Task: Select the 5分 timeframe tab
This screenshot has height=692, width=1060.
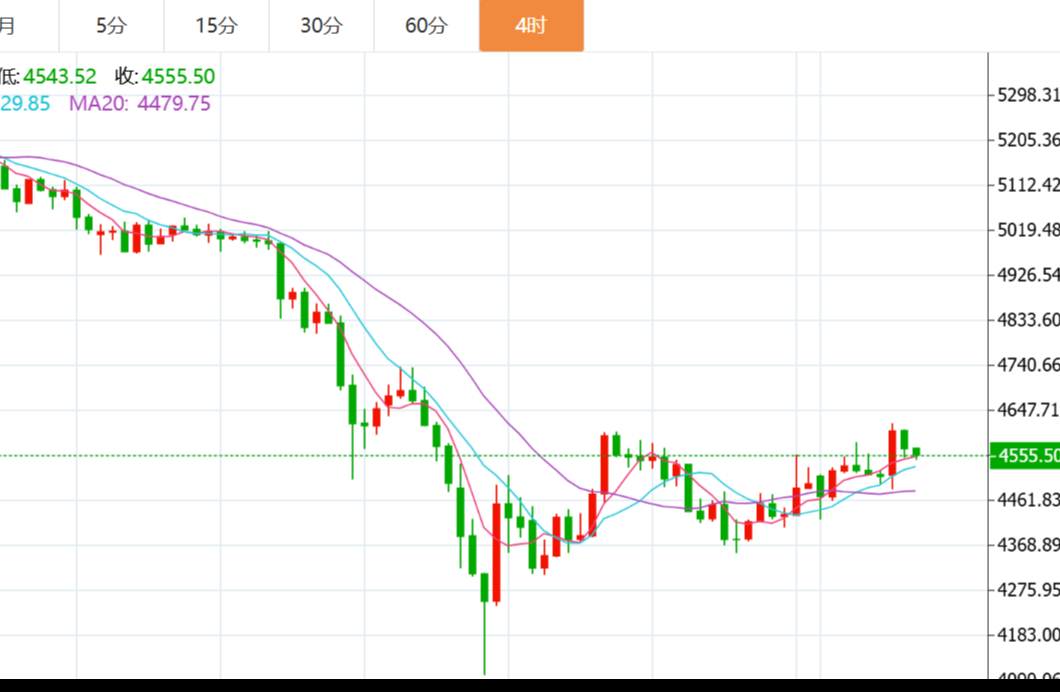Action: click(111, 26)
